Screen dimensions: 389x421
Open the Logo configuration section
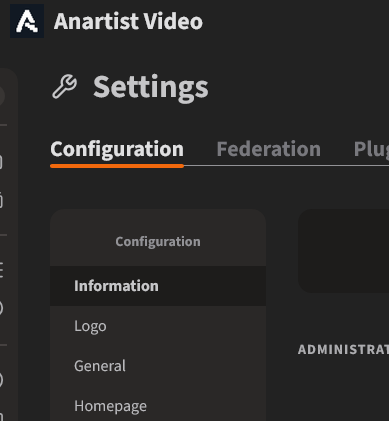click(158, 326)
